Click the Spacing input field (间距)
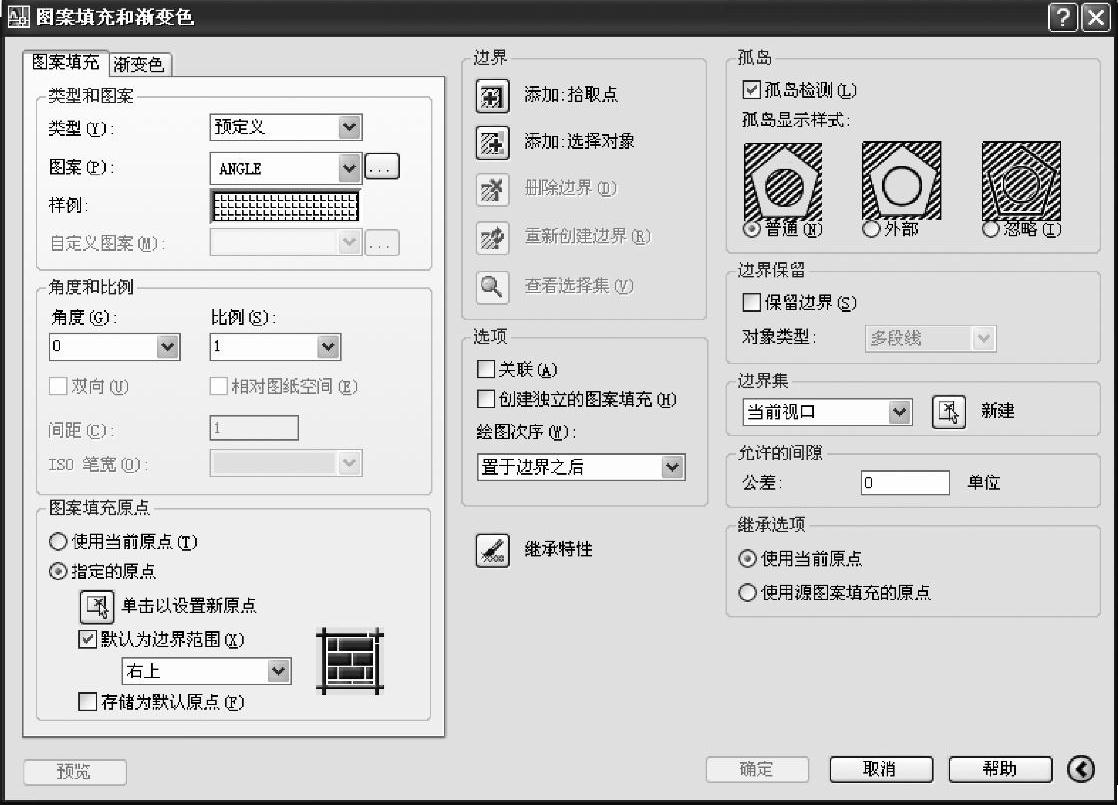1118x805 pixels. 254,428
